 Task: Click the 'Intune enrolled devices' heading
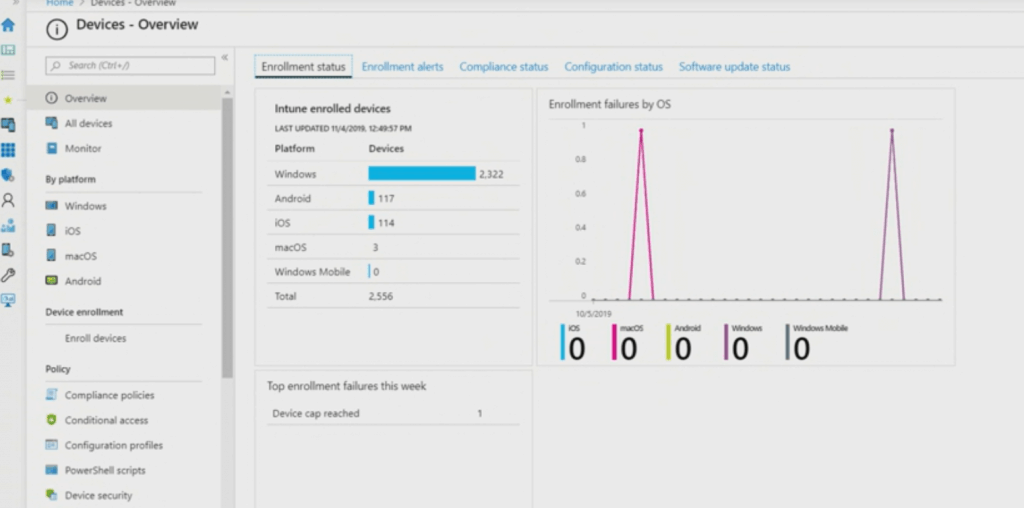(332, 108)
